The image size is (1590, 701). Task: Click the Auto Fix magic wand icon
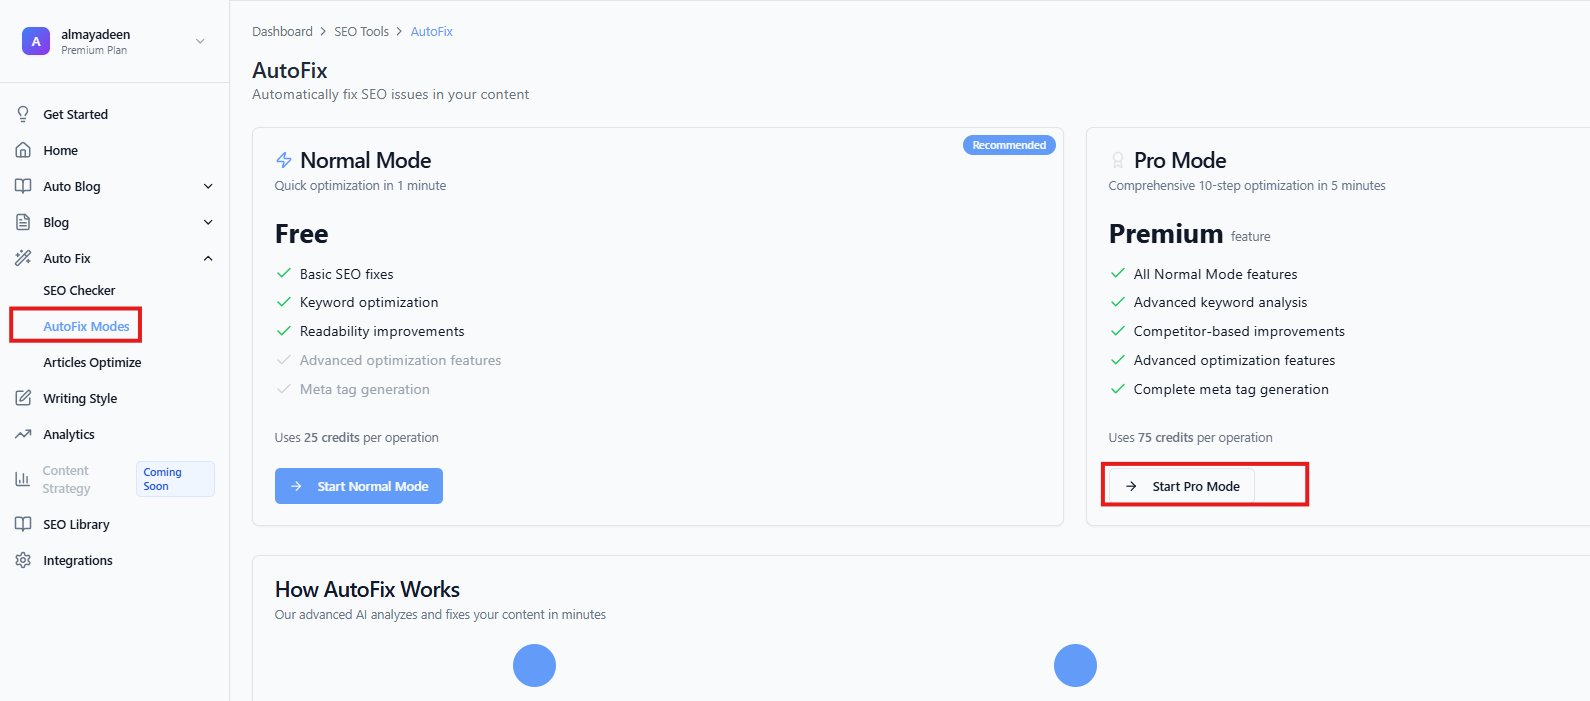(x=23, y=258)
